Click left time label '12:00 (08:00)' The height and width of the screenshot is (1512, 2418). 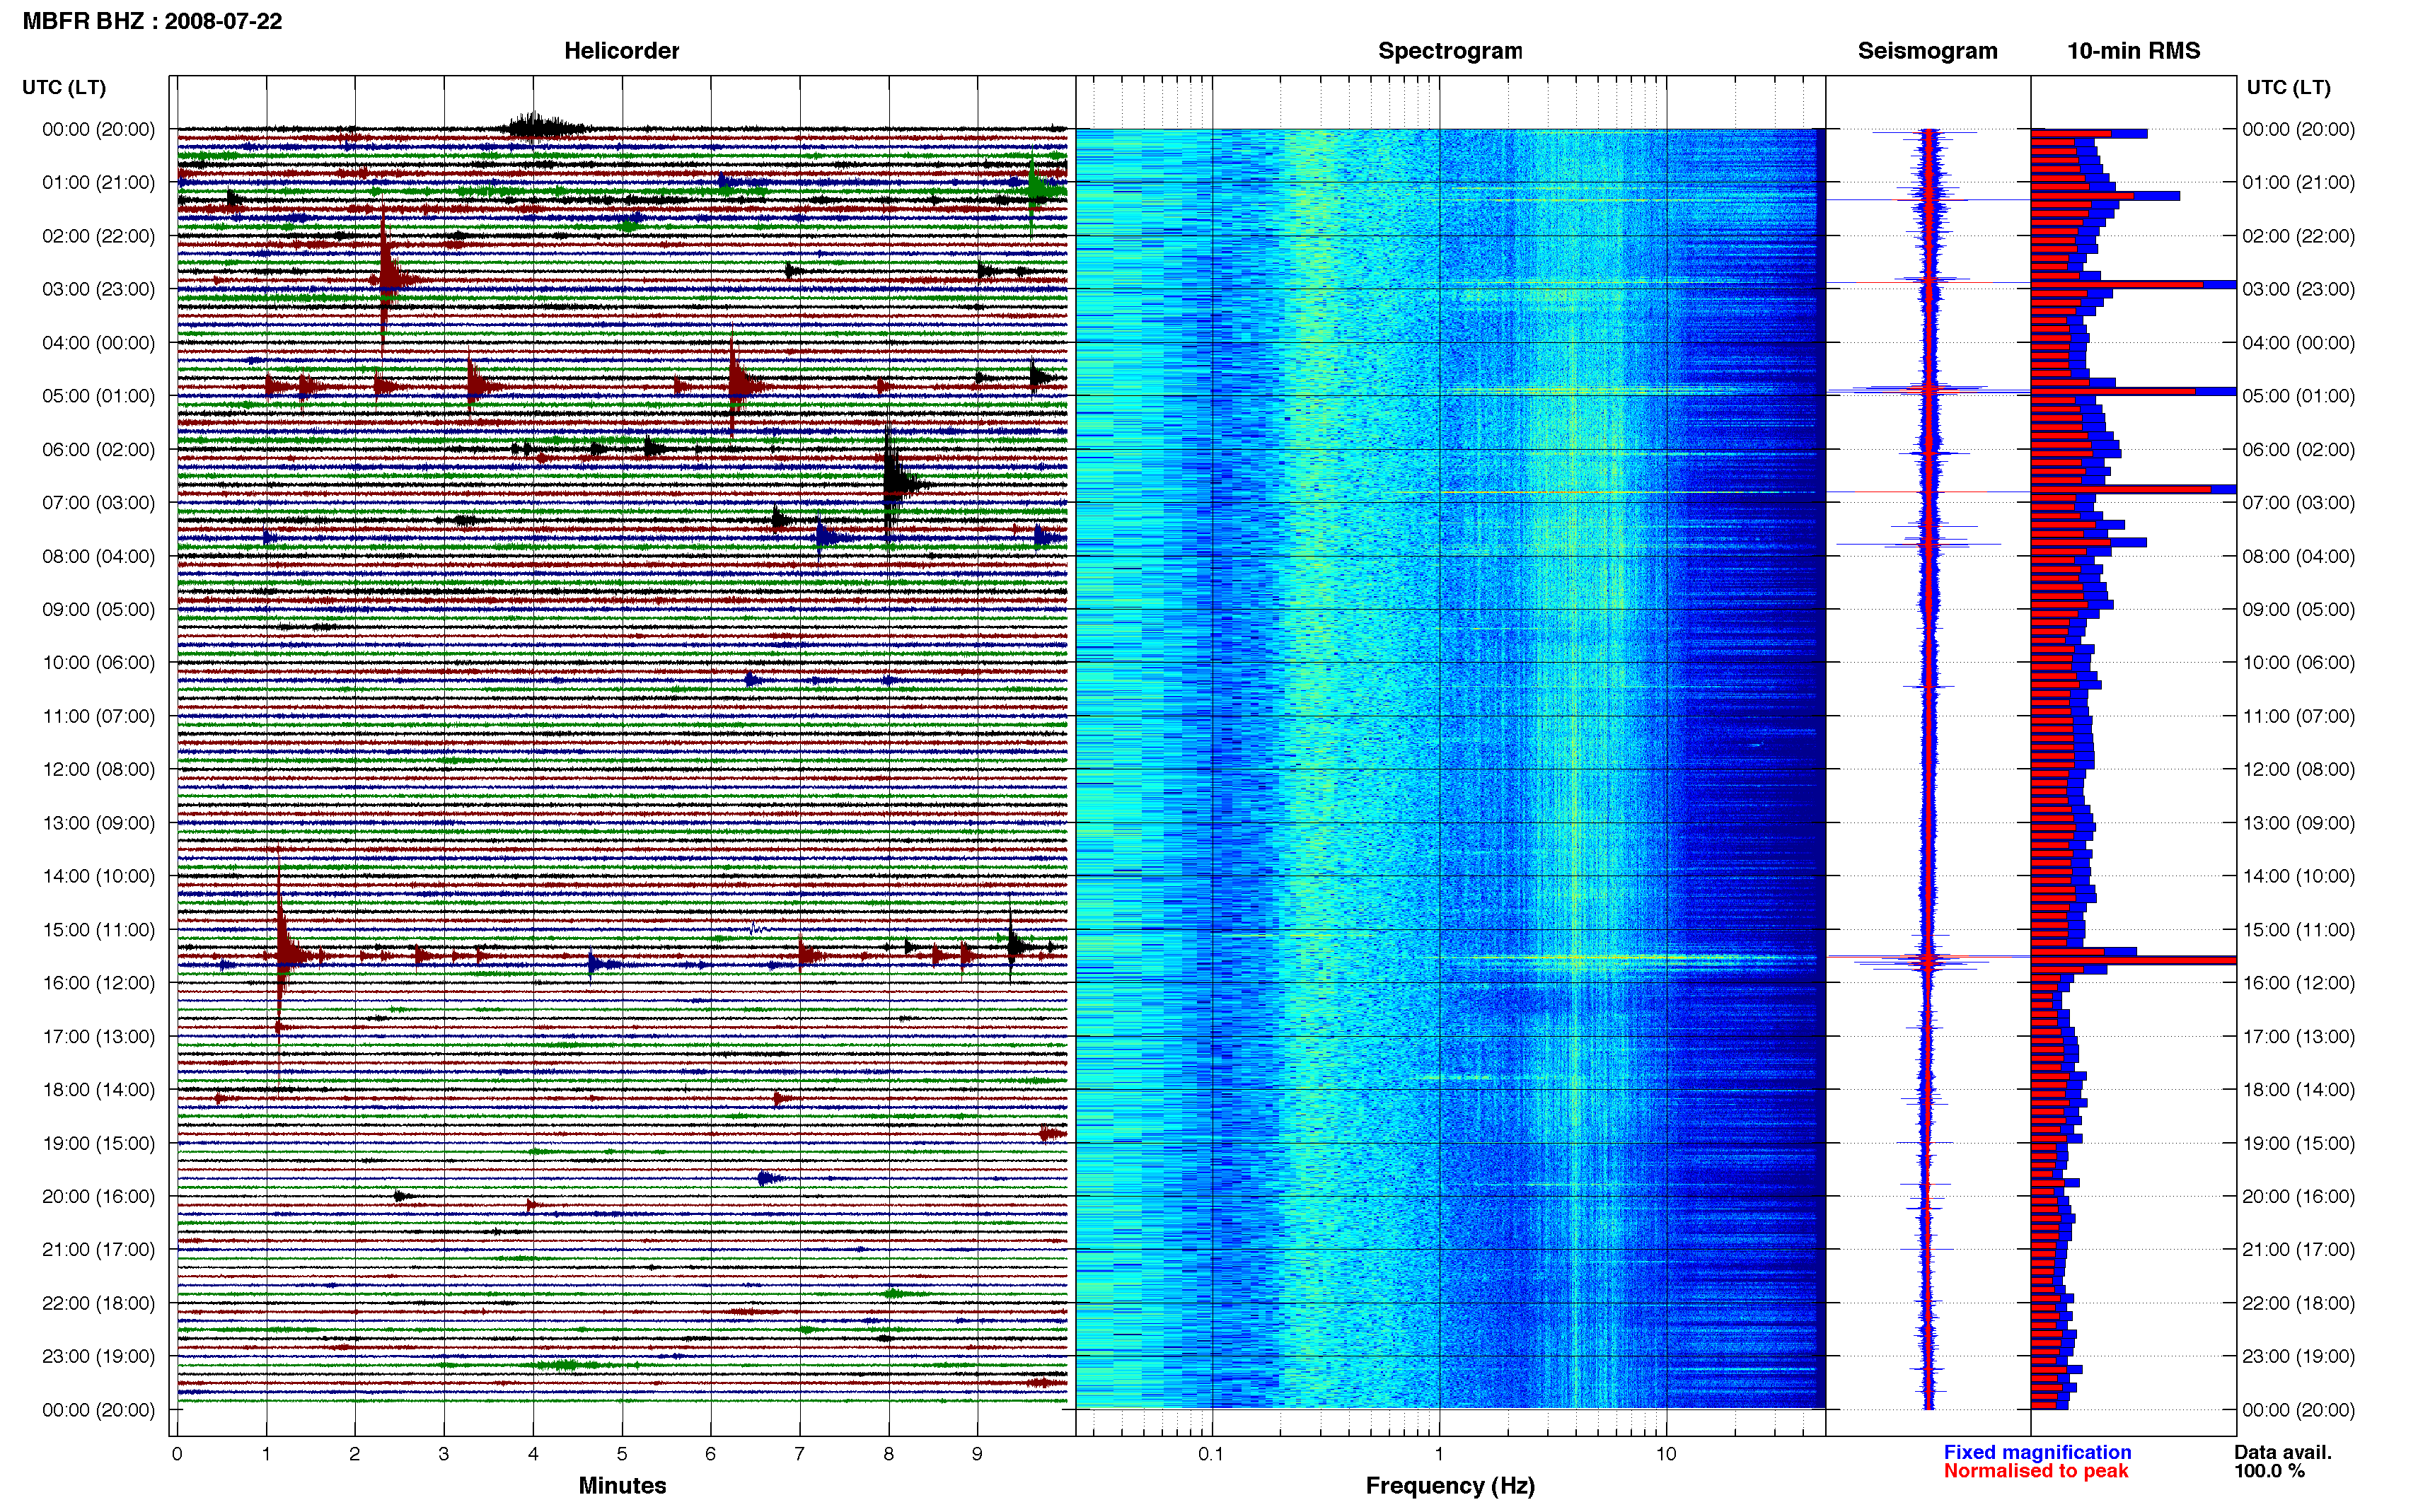[98, 770]
